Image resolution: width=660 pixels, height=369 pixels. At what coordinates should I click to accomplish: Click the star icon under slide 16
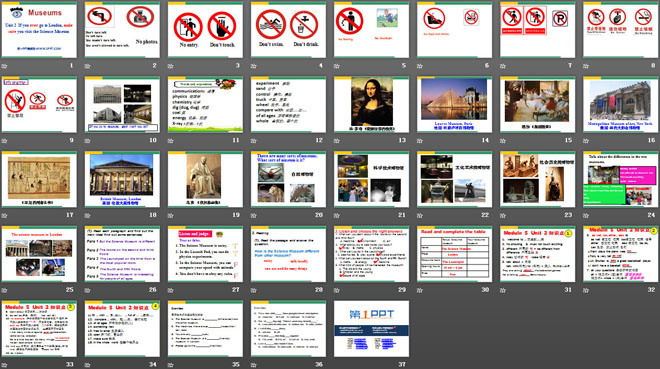pyautogui.click(x=586, y=141)
